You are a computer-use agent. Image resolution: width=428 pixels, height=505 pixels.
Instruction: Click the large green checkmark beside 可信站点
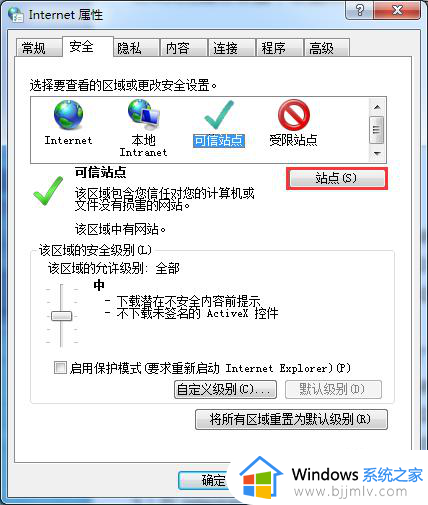[49, 191]
